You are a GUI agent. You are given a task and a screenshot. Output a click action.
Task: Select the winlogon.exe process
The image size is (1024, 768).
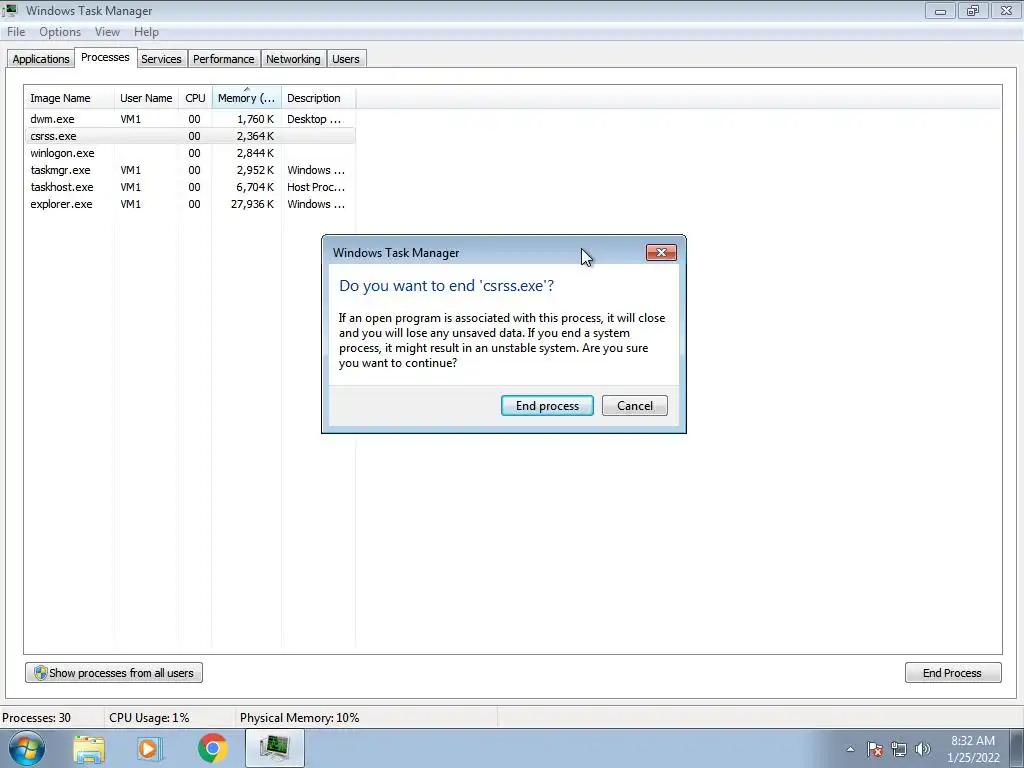(190, 153)
